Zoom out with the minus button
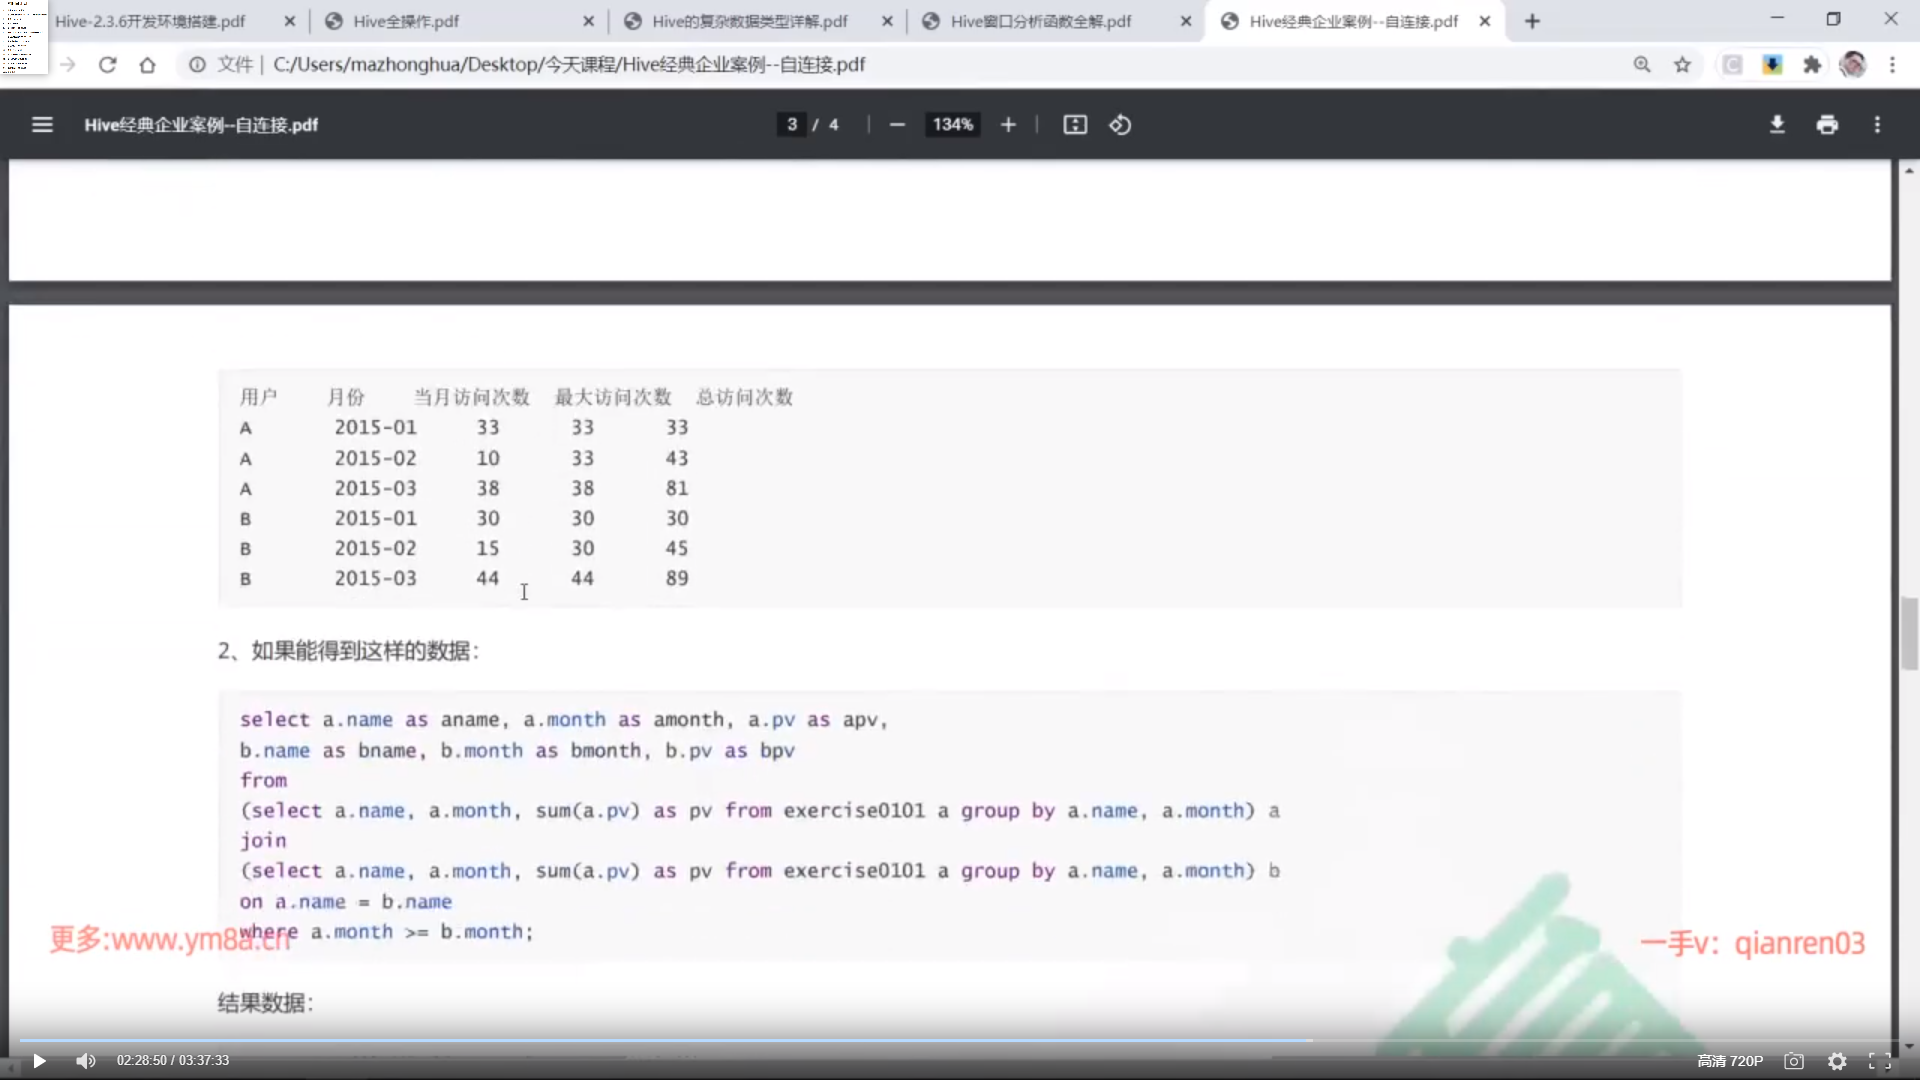Screen dimensions: 1920x1080 [897, 125]
